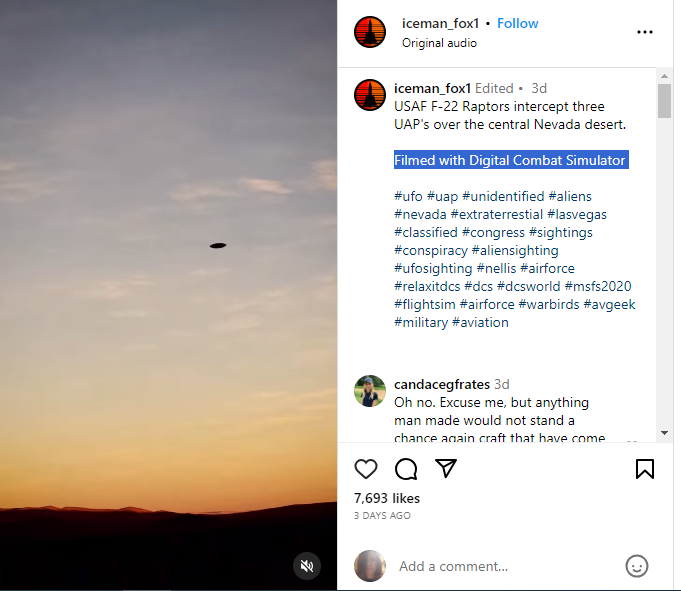681x591 pixels.
Task: Open comments via the speech bubble icon
Action: (406, 469)
